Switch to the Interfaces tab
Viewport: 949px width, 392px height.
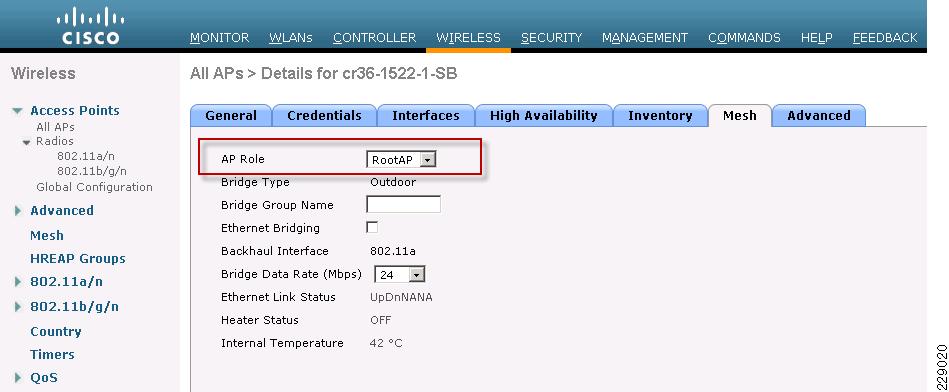[425, 116]
